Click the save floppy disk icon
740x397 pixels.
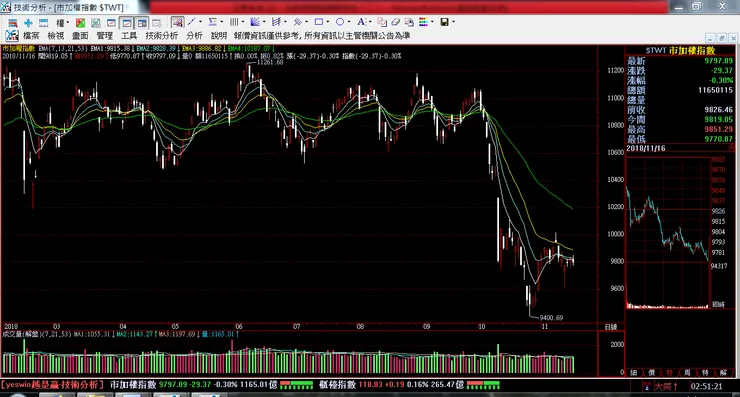click(x=444, y=22)
